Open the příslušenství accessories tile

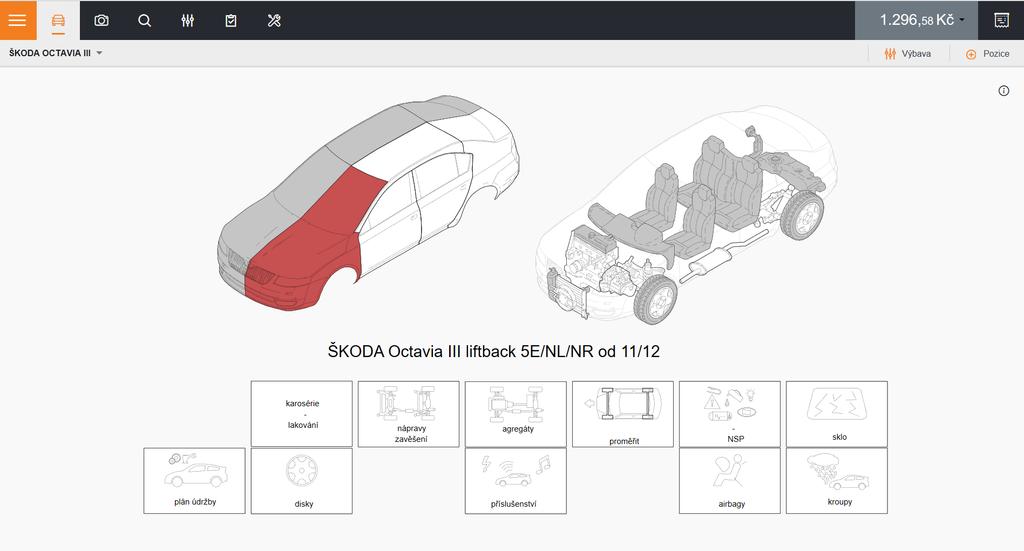tap(516, 480)
